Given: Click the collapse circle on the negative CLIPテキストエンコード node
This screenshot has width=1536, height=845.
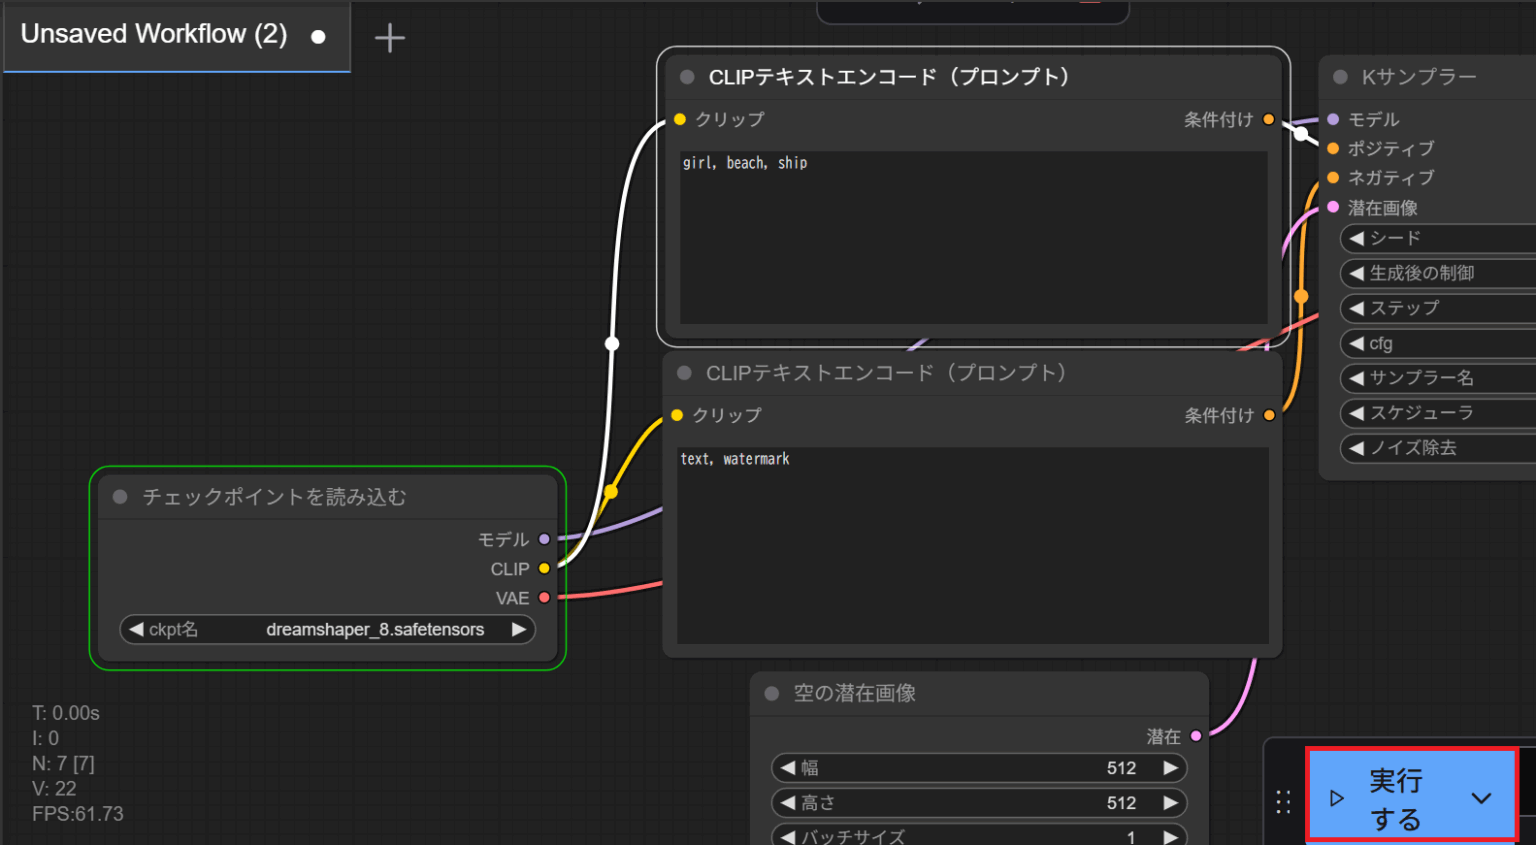Looking at the screenshot, I should [x=684, y=372].
